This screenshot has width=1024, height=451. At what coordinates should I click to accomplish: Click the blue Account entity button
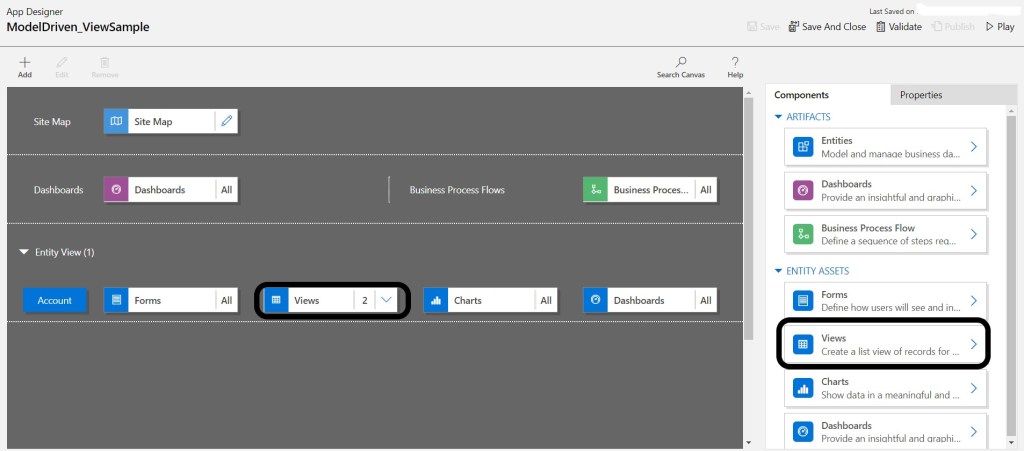56,300
